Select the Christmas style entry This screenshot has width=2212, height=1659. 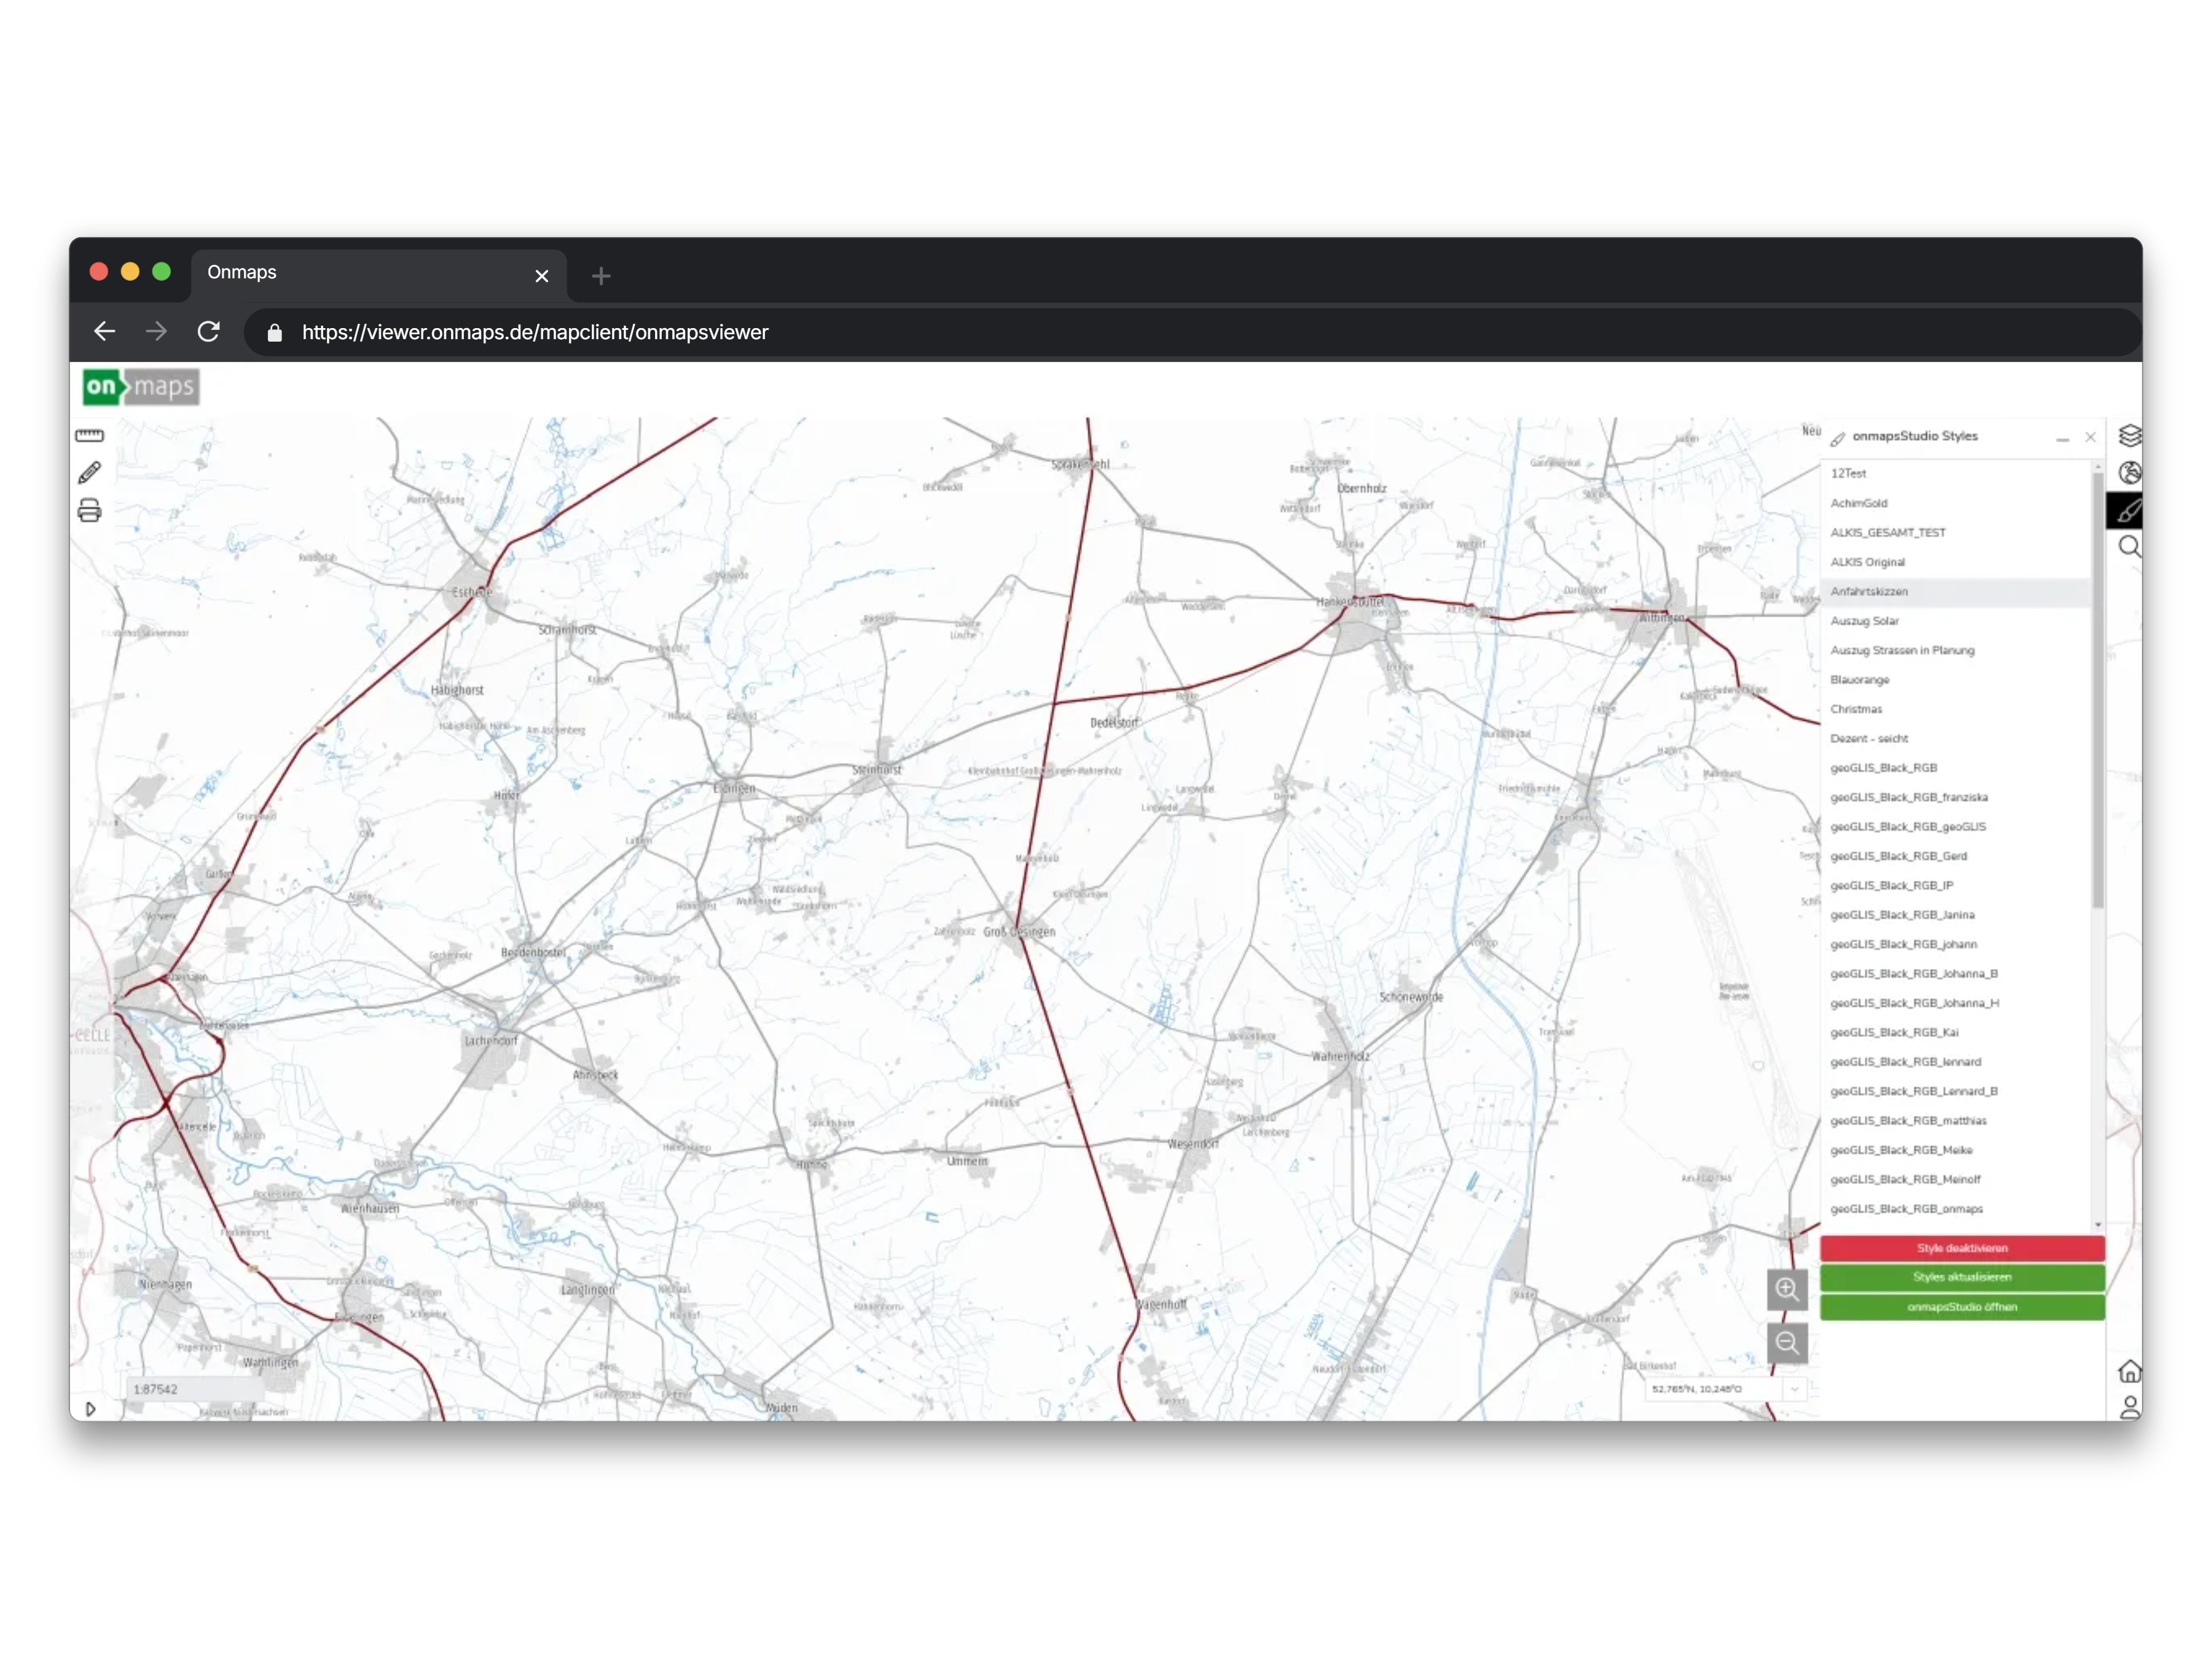tap(1856, 709)
